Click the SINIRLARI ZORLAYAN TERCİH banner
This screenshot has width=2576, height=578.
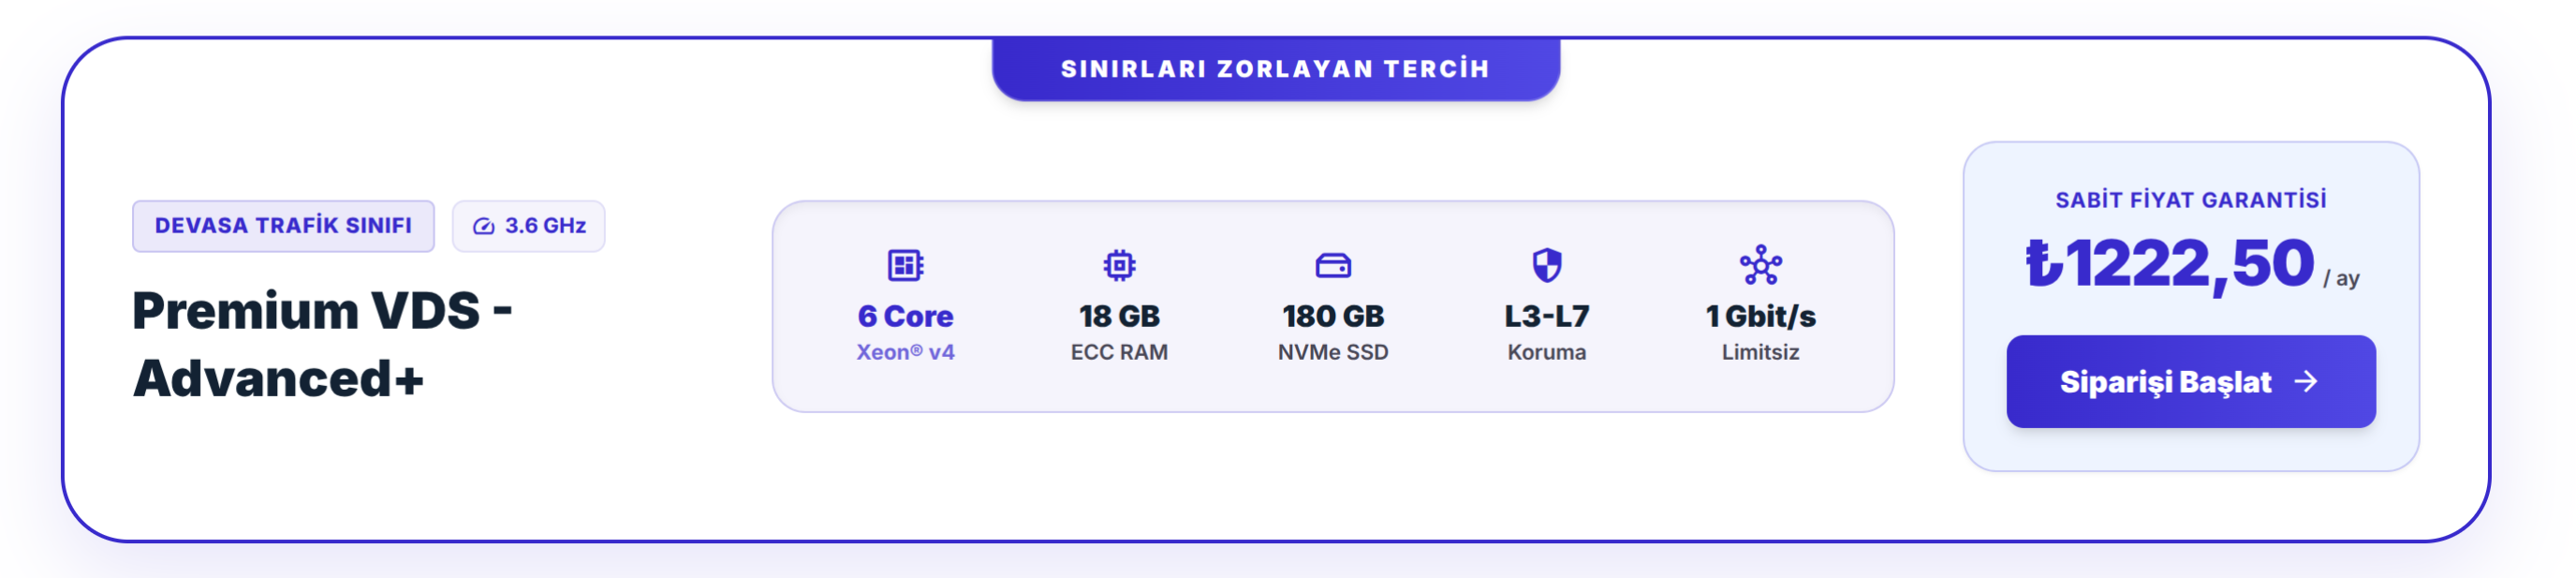1275,68
